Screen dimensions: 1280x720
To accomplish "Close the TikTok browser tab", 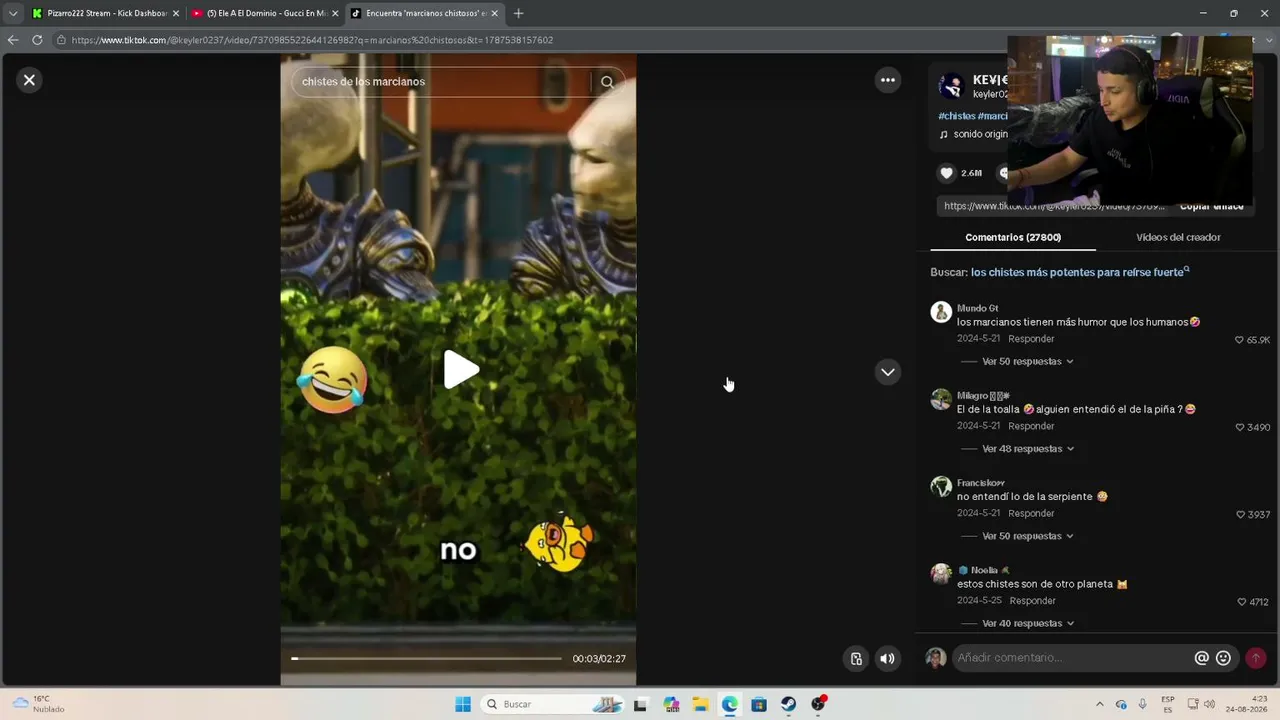I will coord(494,13).
